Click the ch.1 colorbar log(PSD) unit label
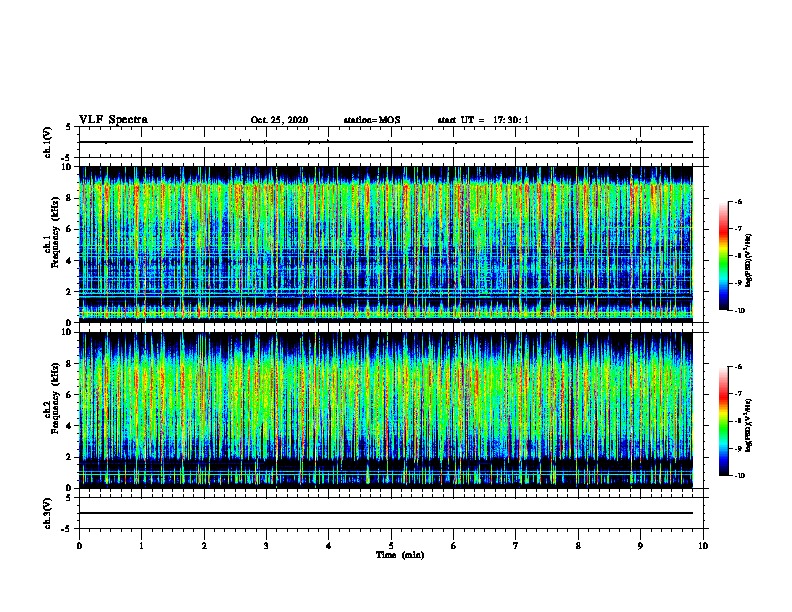The image size is (792, 612). click(749, 260)
